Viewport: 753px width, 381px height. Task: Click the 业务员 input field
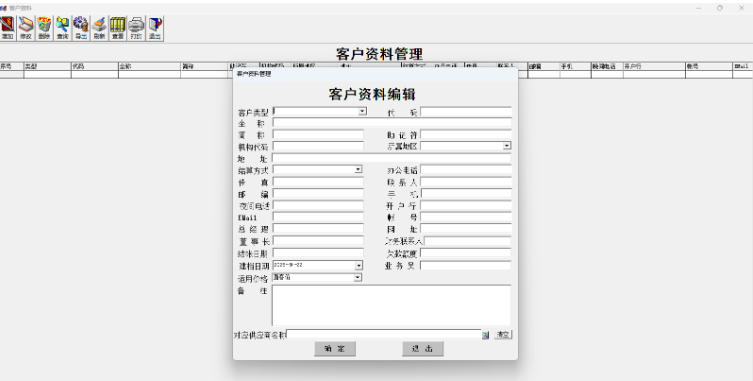coord(466,265)
